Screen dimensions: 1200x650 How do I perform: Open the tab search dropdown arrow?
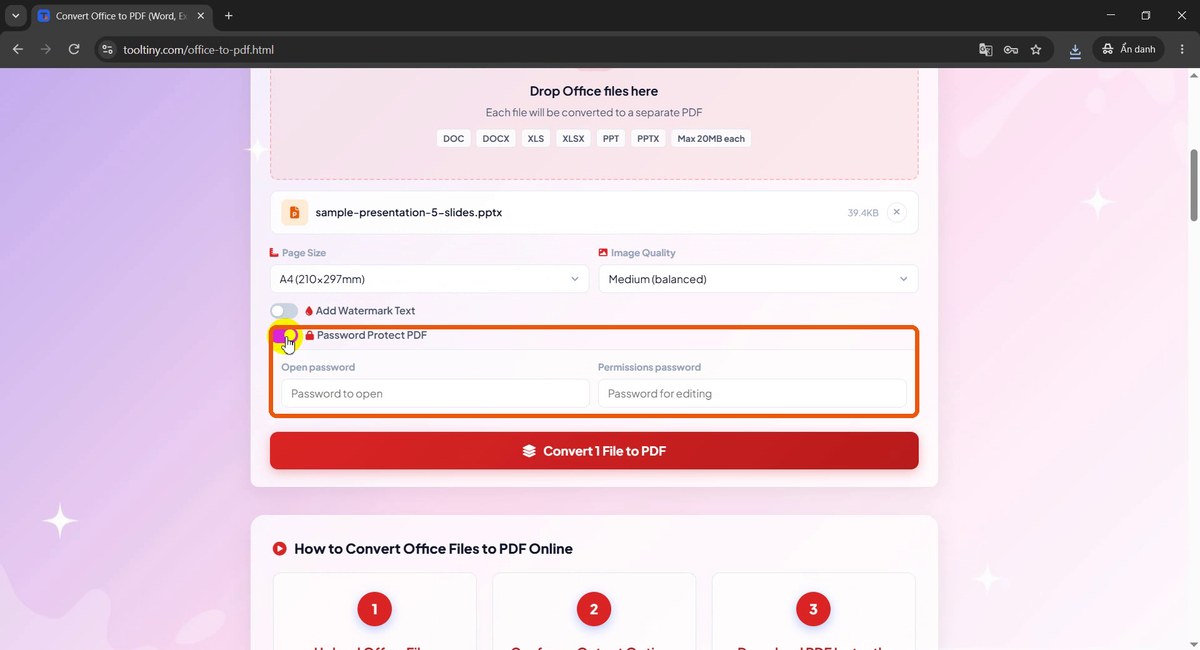pyautogui.click(x=16, y=16)
